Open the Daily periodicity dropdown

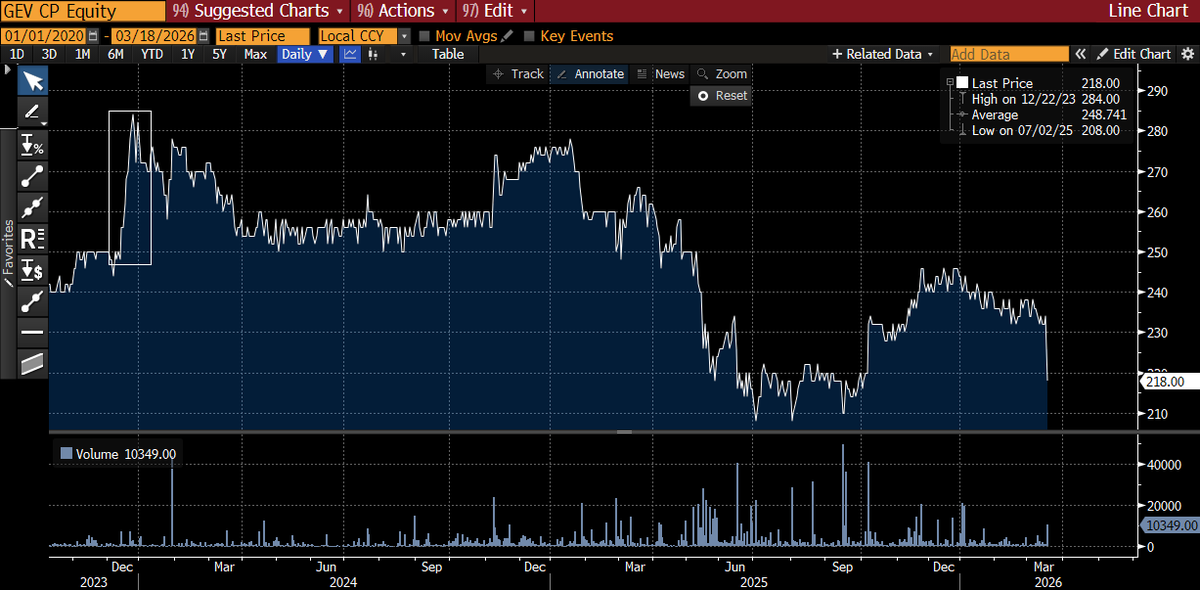pos(305,54)
